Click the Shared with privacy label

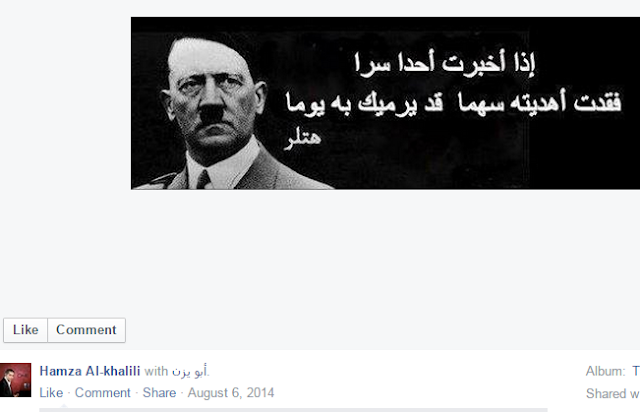point(613,394)
